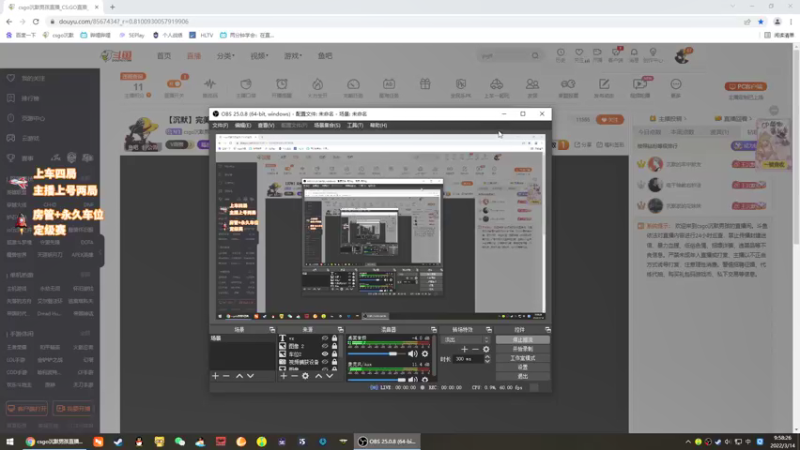
Task: Add a new scene with the plus icon in OBS Scenes dock
Action: pos(215,376)
